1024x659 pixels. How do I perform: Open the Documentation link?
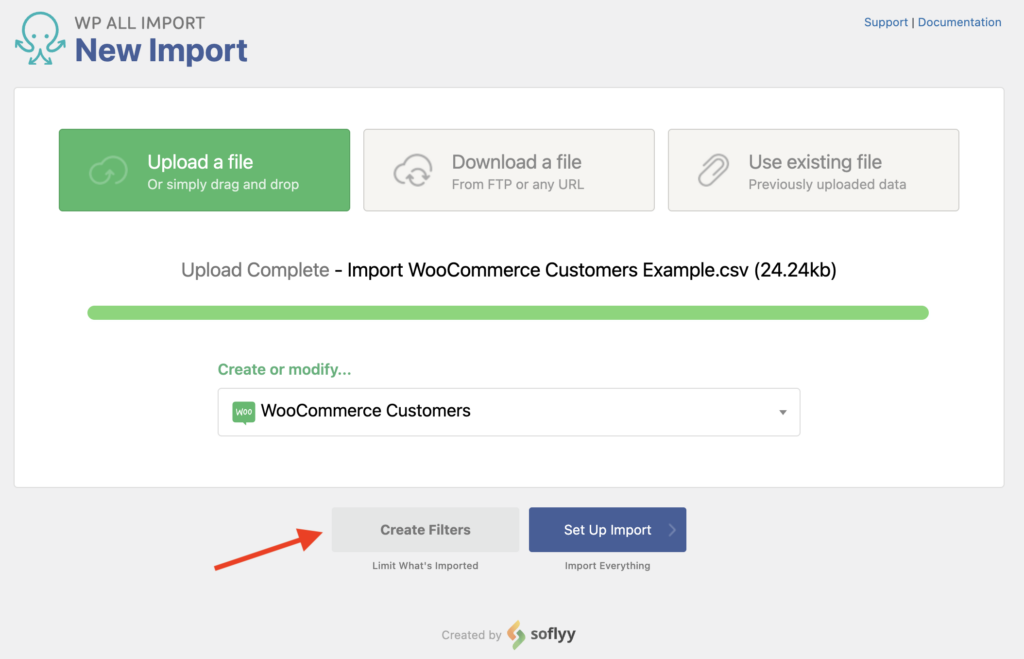959,22
